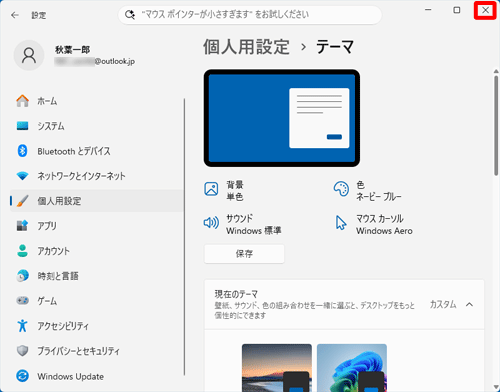This screenshot has width=500, height=392.
Task: Click the システム monitor icon
Action: coord(22,126)
